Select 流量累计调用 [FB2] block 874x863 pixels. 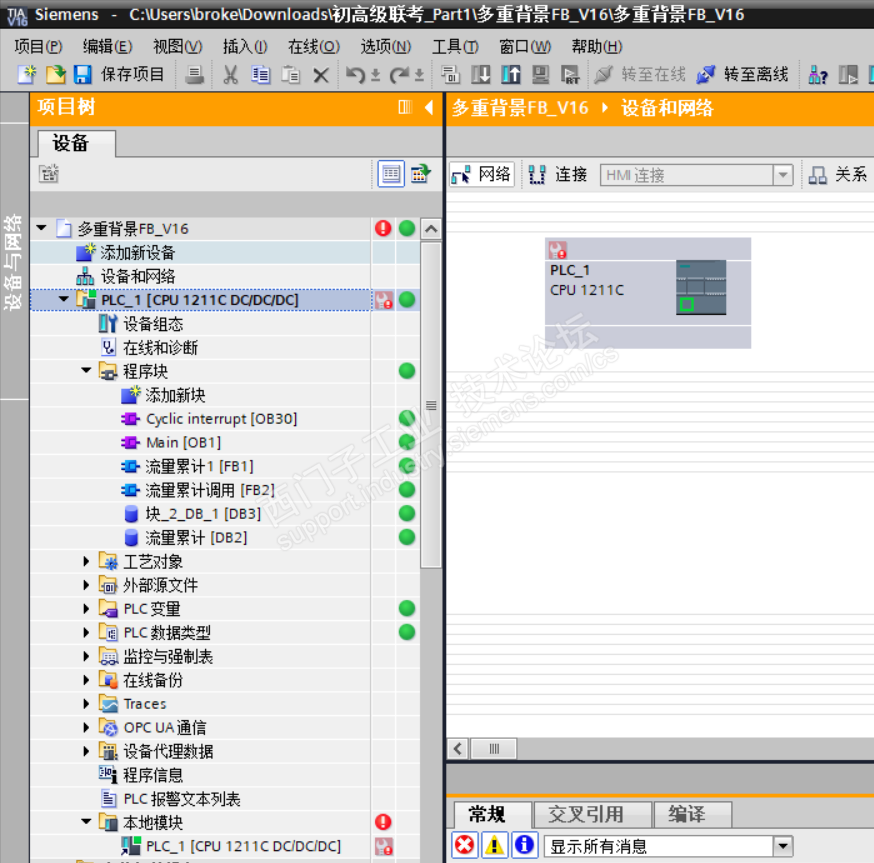click(210, 490)
